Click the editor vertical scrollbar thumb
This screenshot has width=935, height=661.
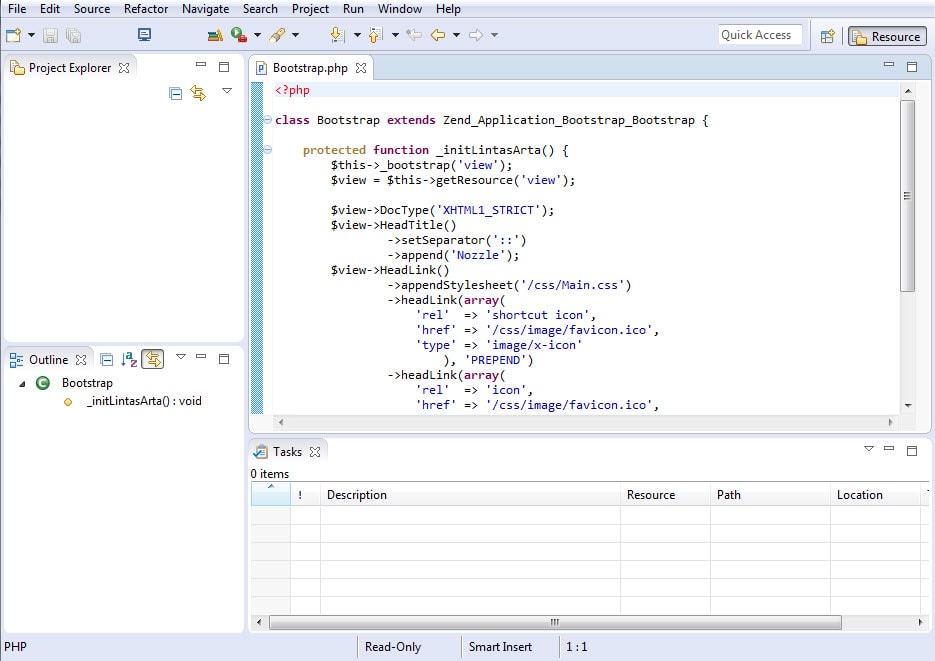(x=908, y=196)
